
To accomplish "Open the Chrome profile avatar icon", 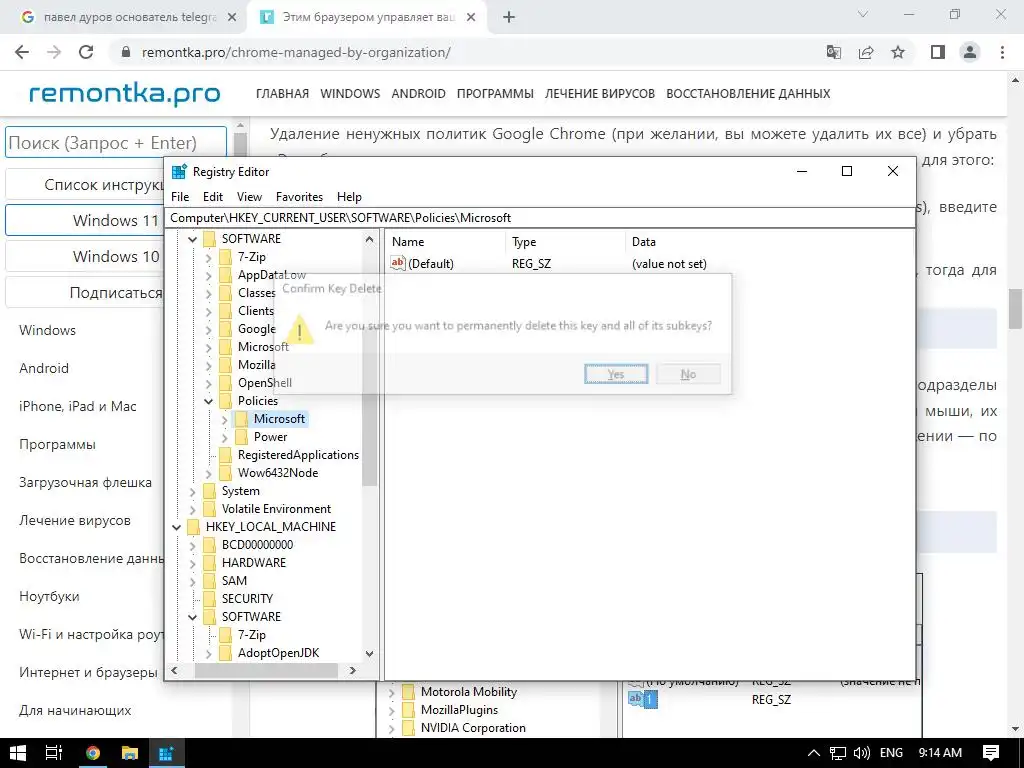I will click(970, 52).
